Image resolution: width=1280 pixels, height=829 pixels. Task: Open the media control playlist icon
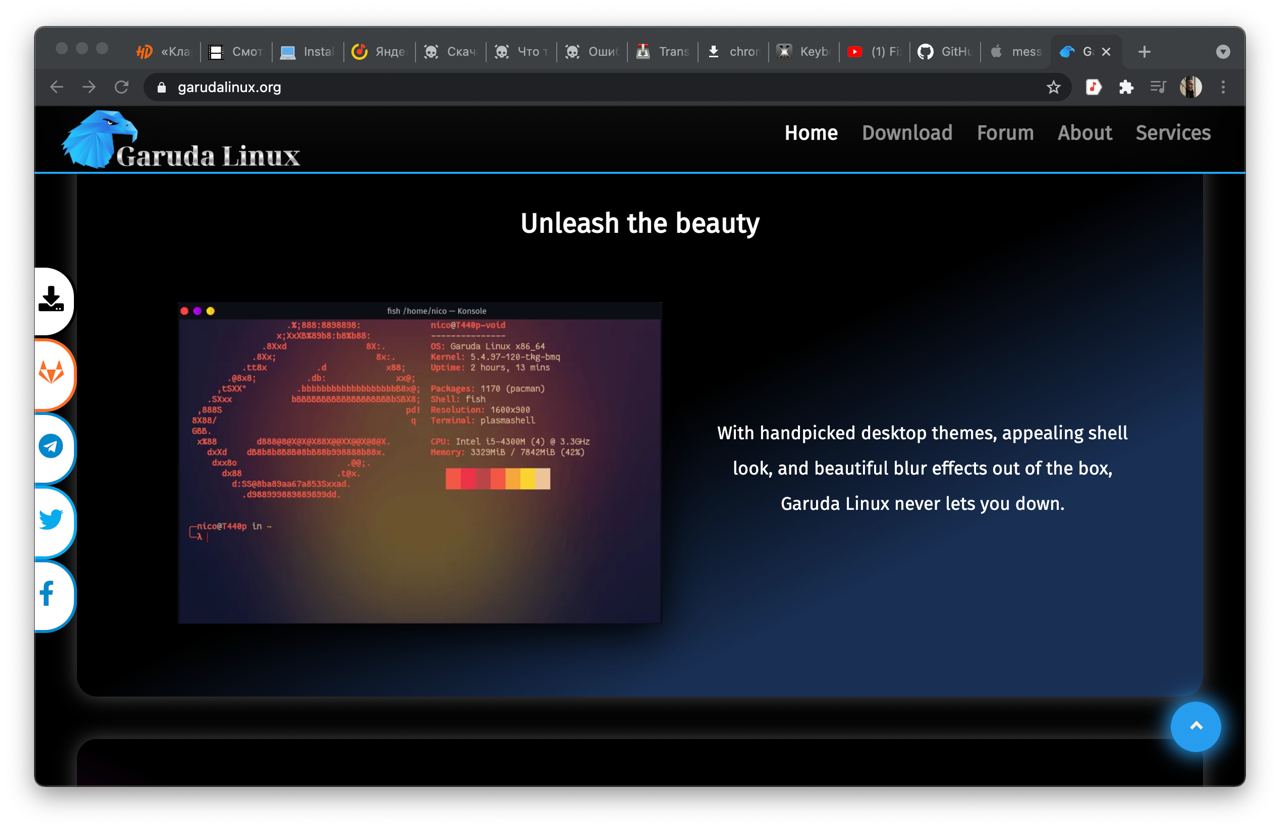[1158, 87]
